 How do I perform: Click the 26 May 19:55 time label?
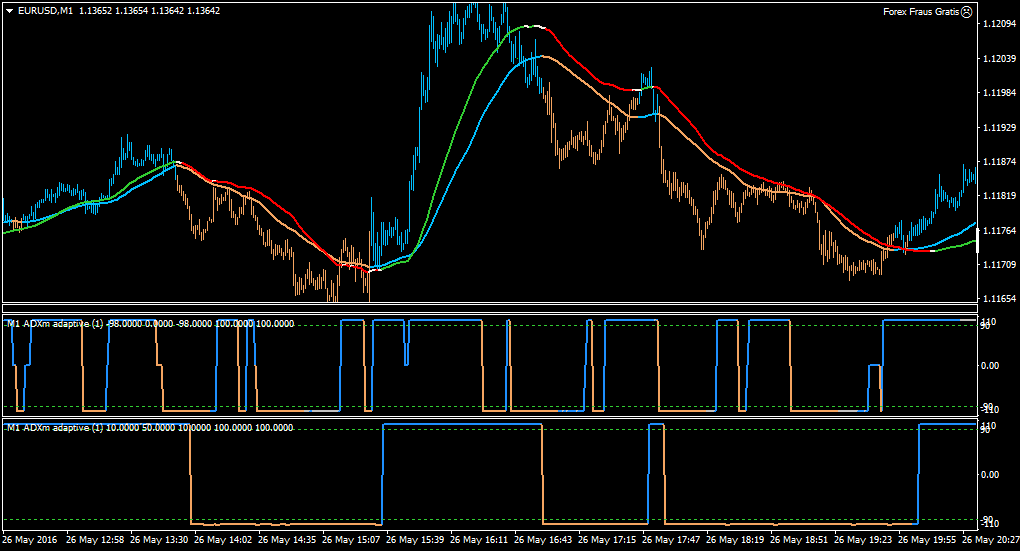click(927, 540)
